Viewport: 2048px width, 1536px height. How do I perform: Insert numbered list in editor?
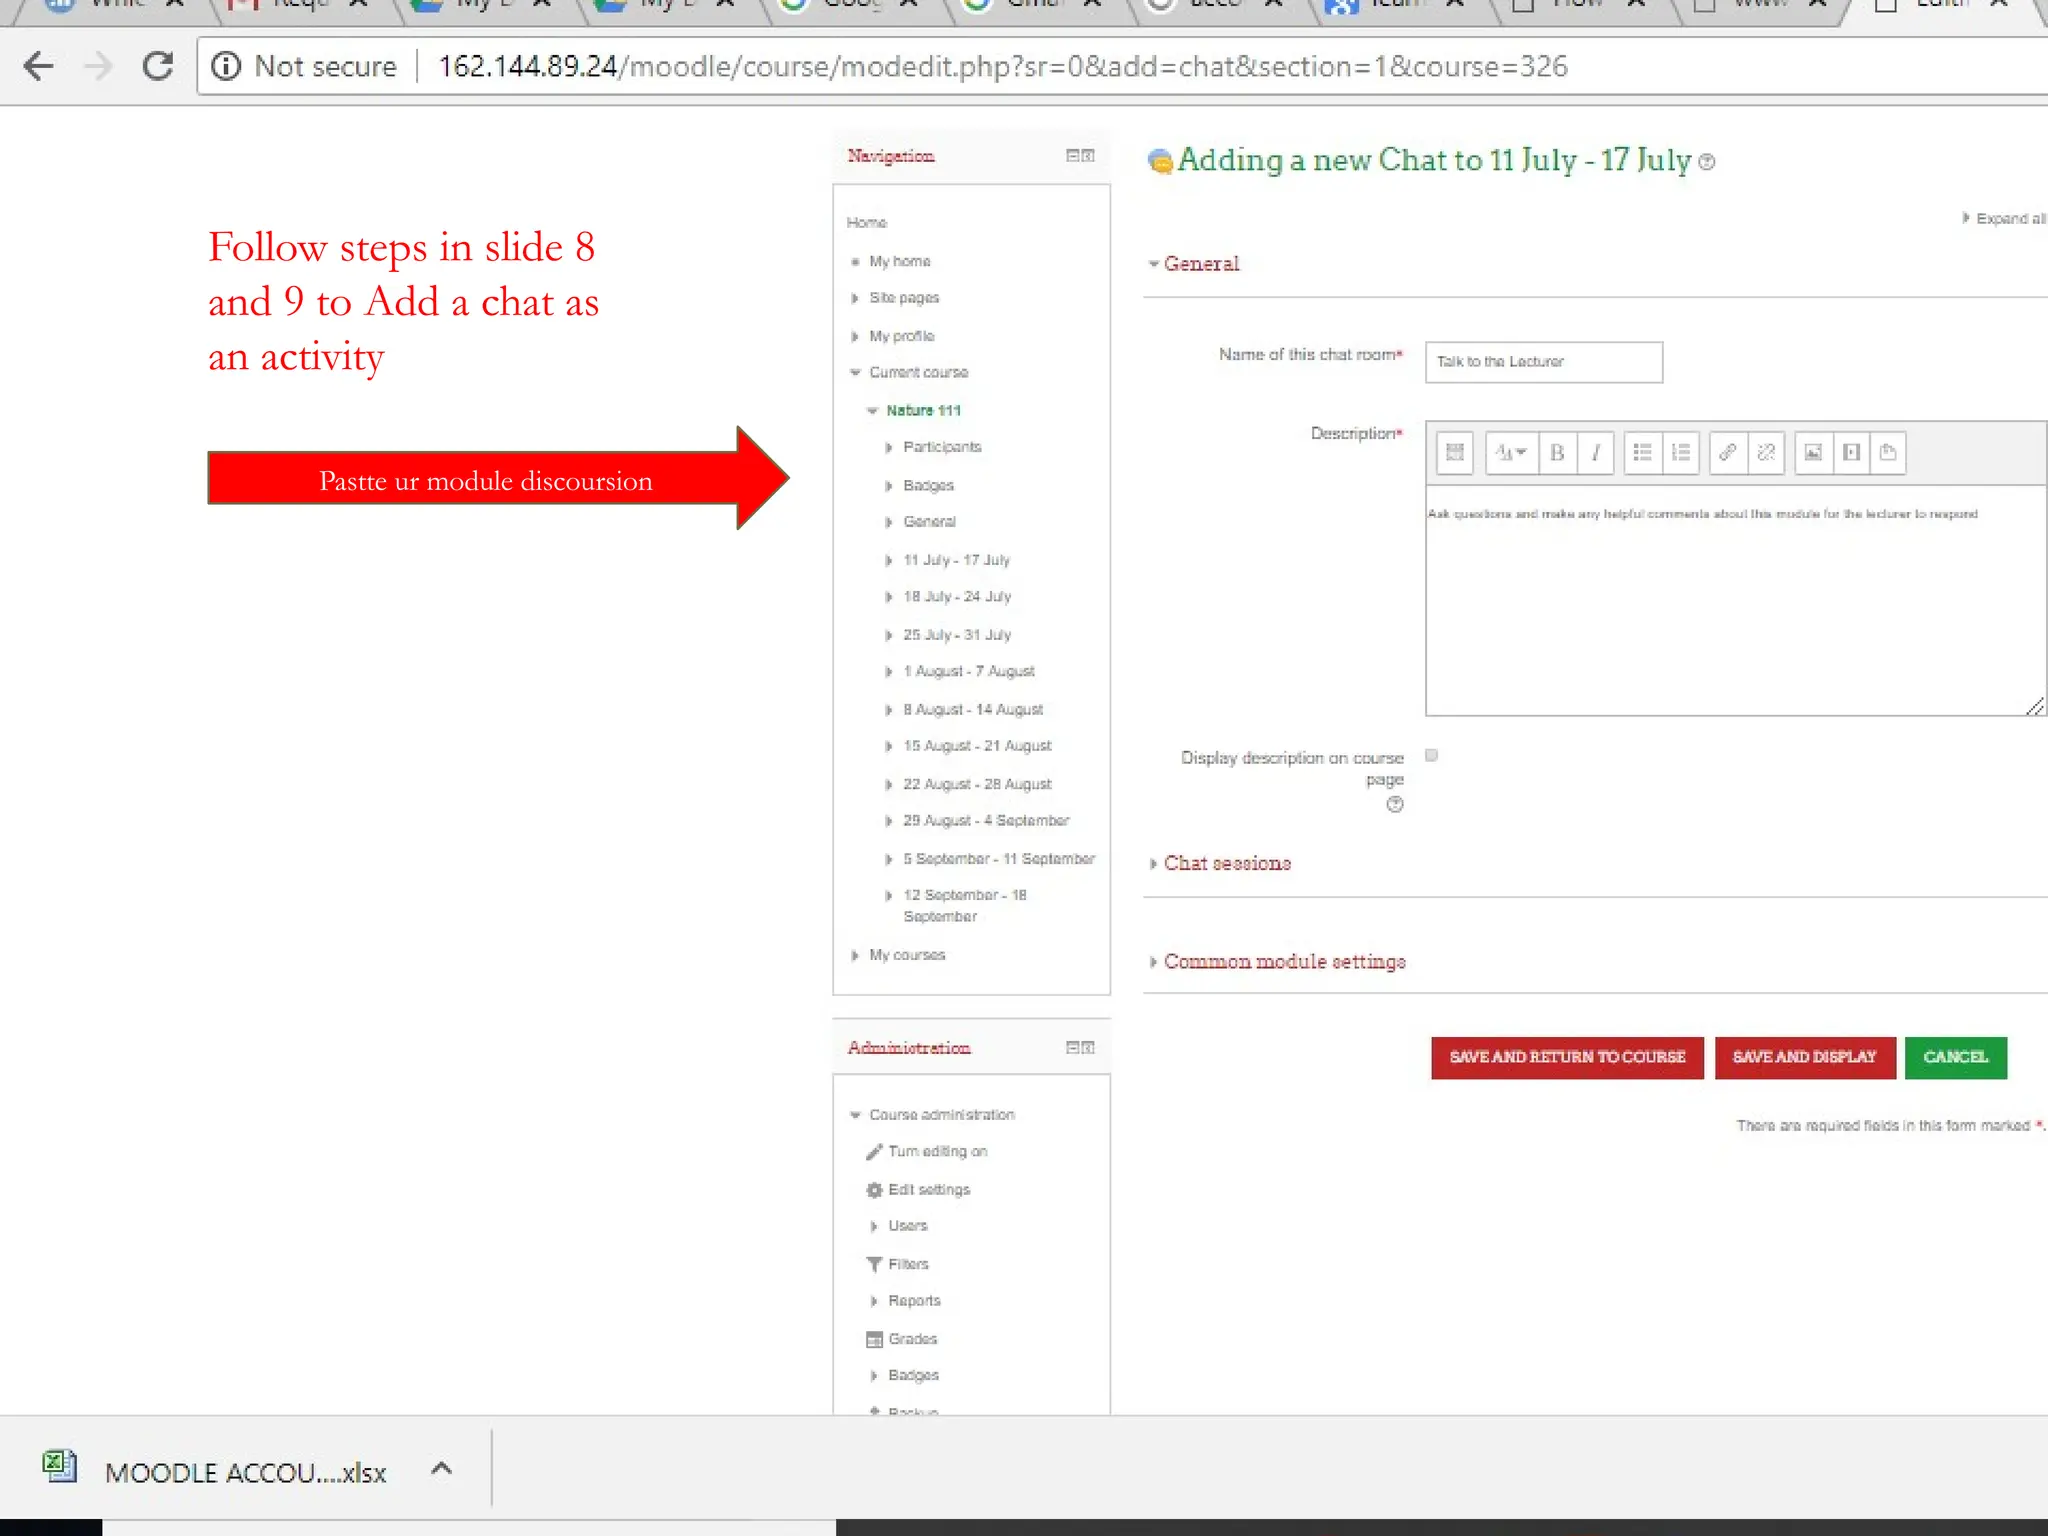click(x=1681, y=453)
